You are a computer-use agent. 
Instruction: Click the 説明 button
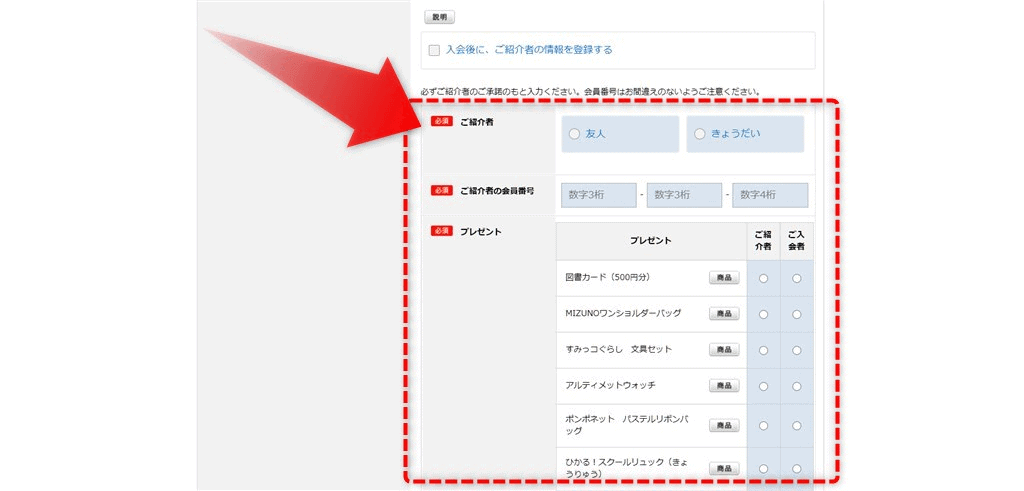tap(440, 17)
